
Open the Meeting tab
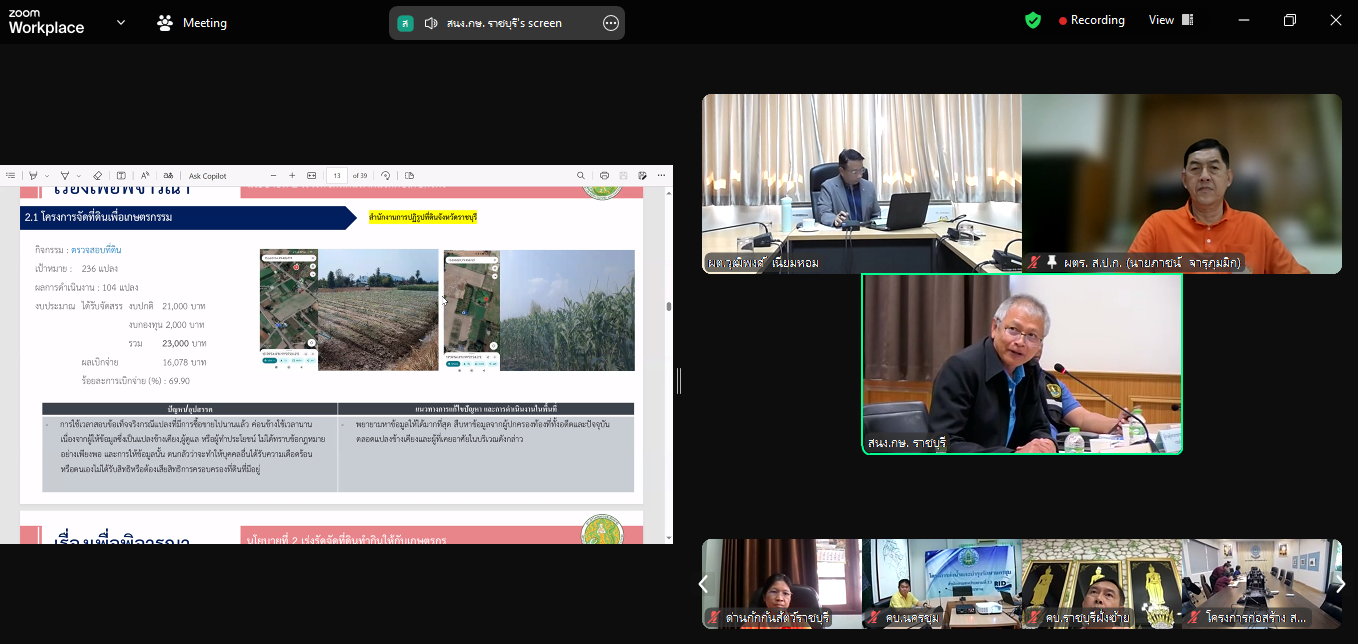tap(192, 23)
